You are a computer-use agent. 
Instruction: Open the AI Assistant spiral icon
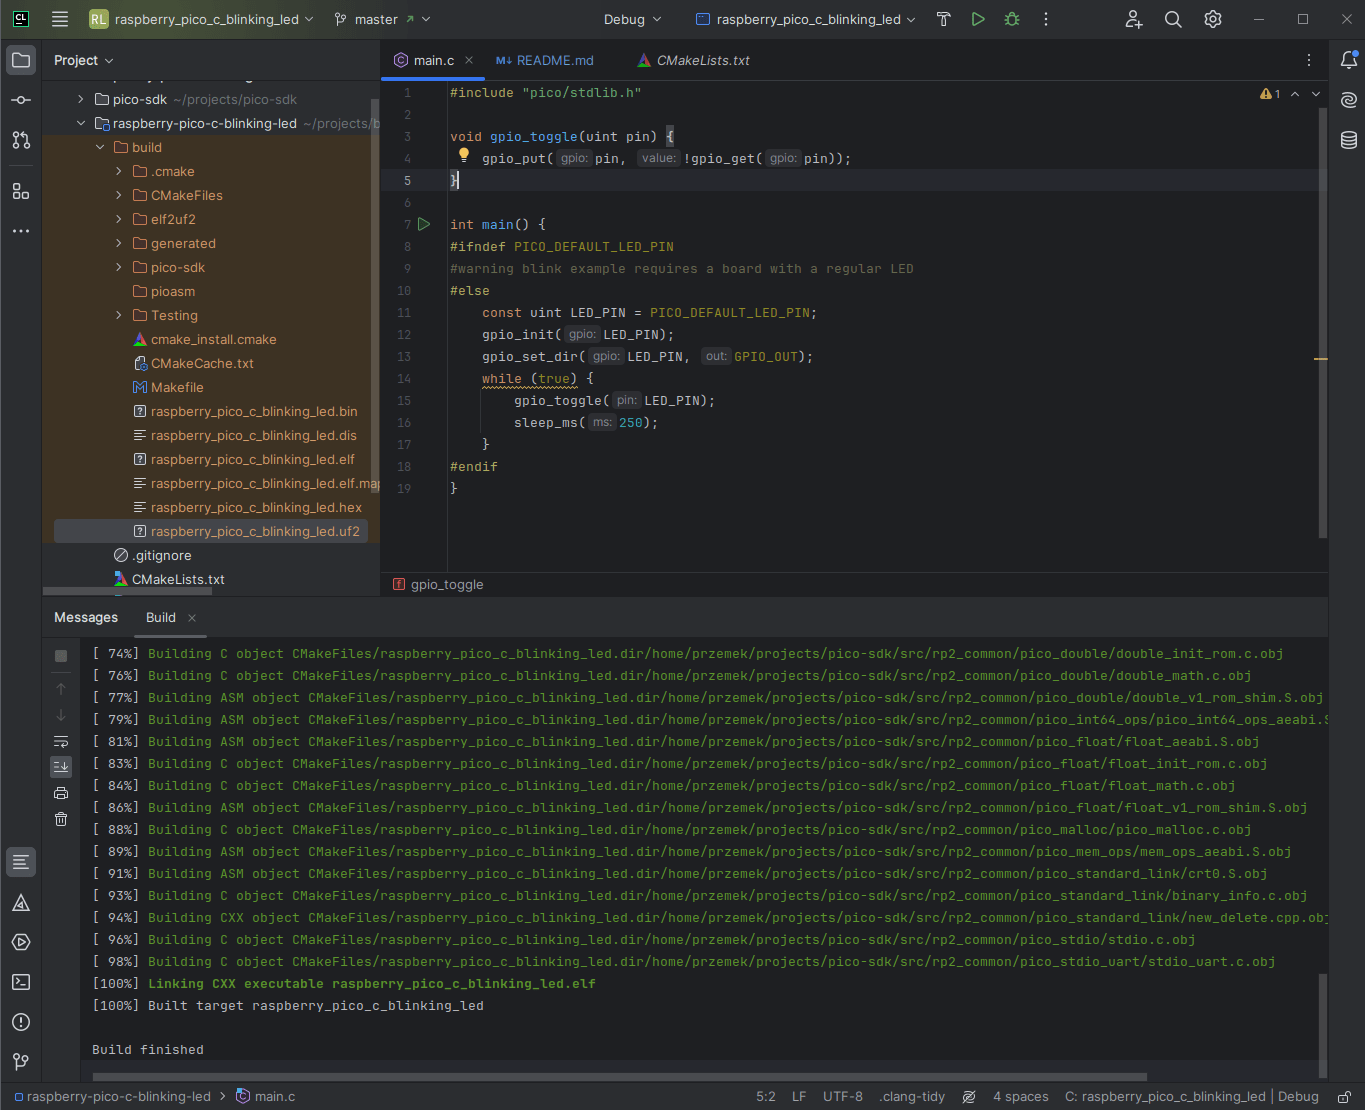tap(1349, 100)
